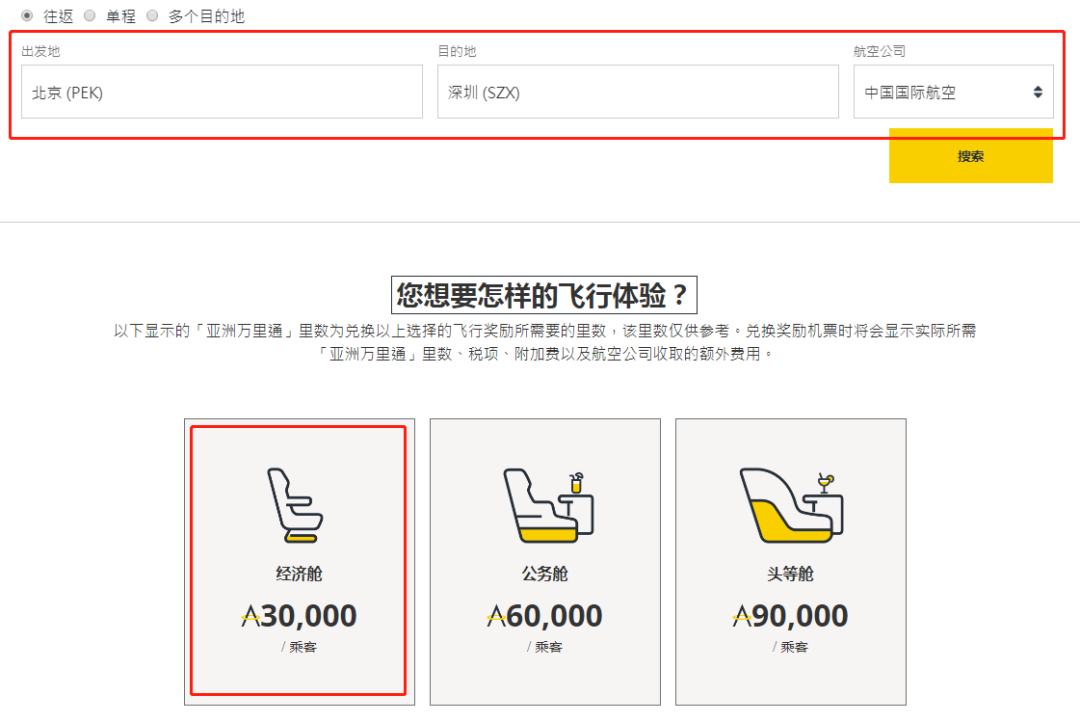Click the heading 您想要怎样的飞行体验？
Screen dimensions: 1080x722
pyautogui.click(x=544, y=295)
